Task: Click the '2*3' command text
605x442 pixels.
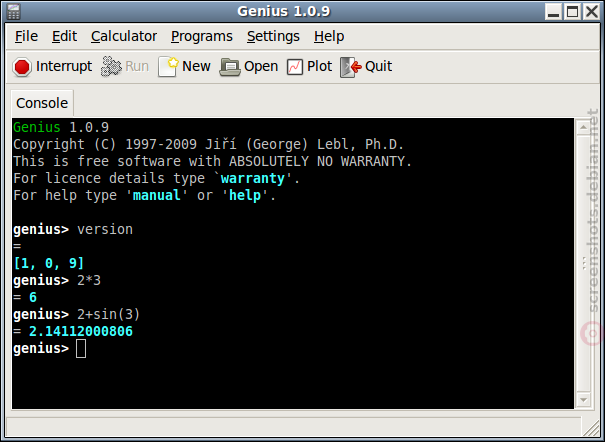Action: 89,280
